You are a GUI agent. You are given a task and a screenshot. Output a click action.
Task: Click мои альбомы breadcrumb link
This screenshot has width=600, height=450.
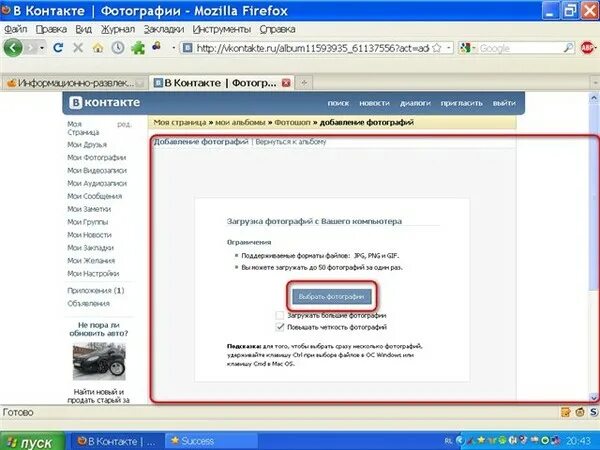(240, 122)
